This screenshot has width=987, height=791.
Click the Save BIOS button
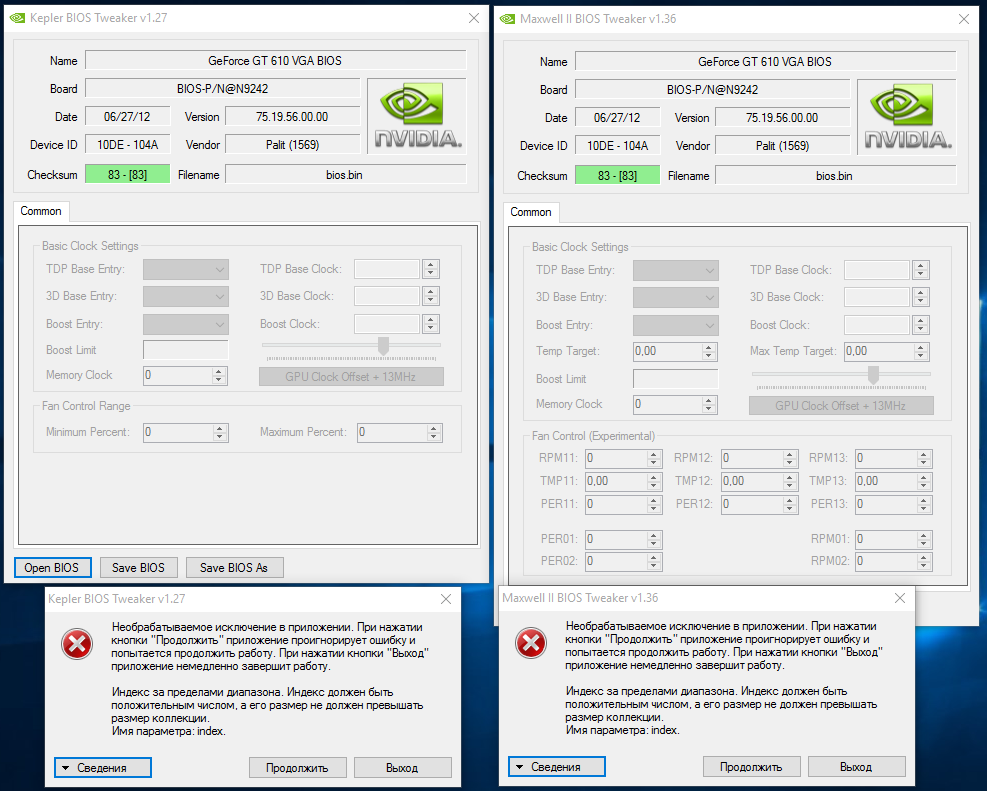(x=138, y=568)
